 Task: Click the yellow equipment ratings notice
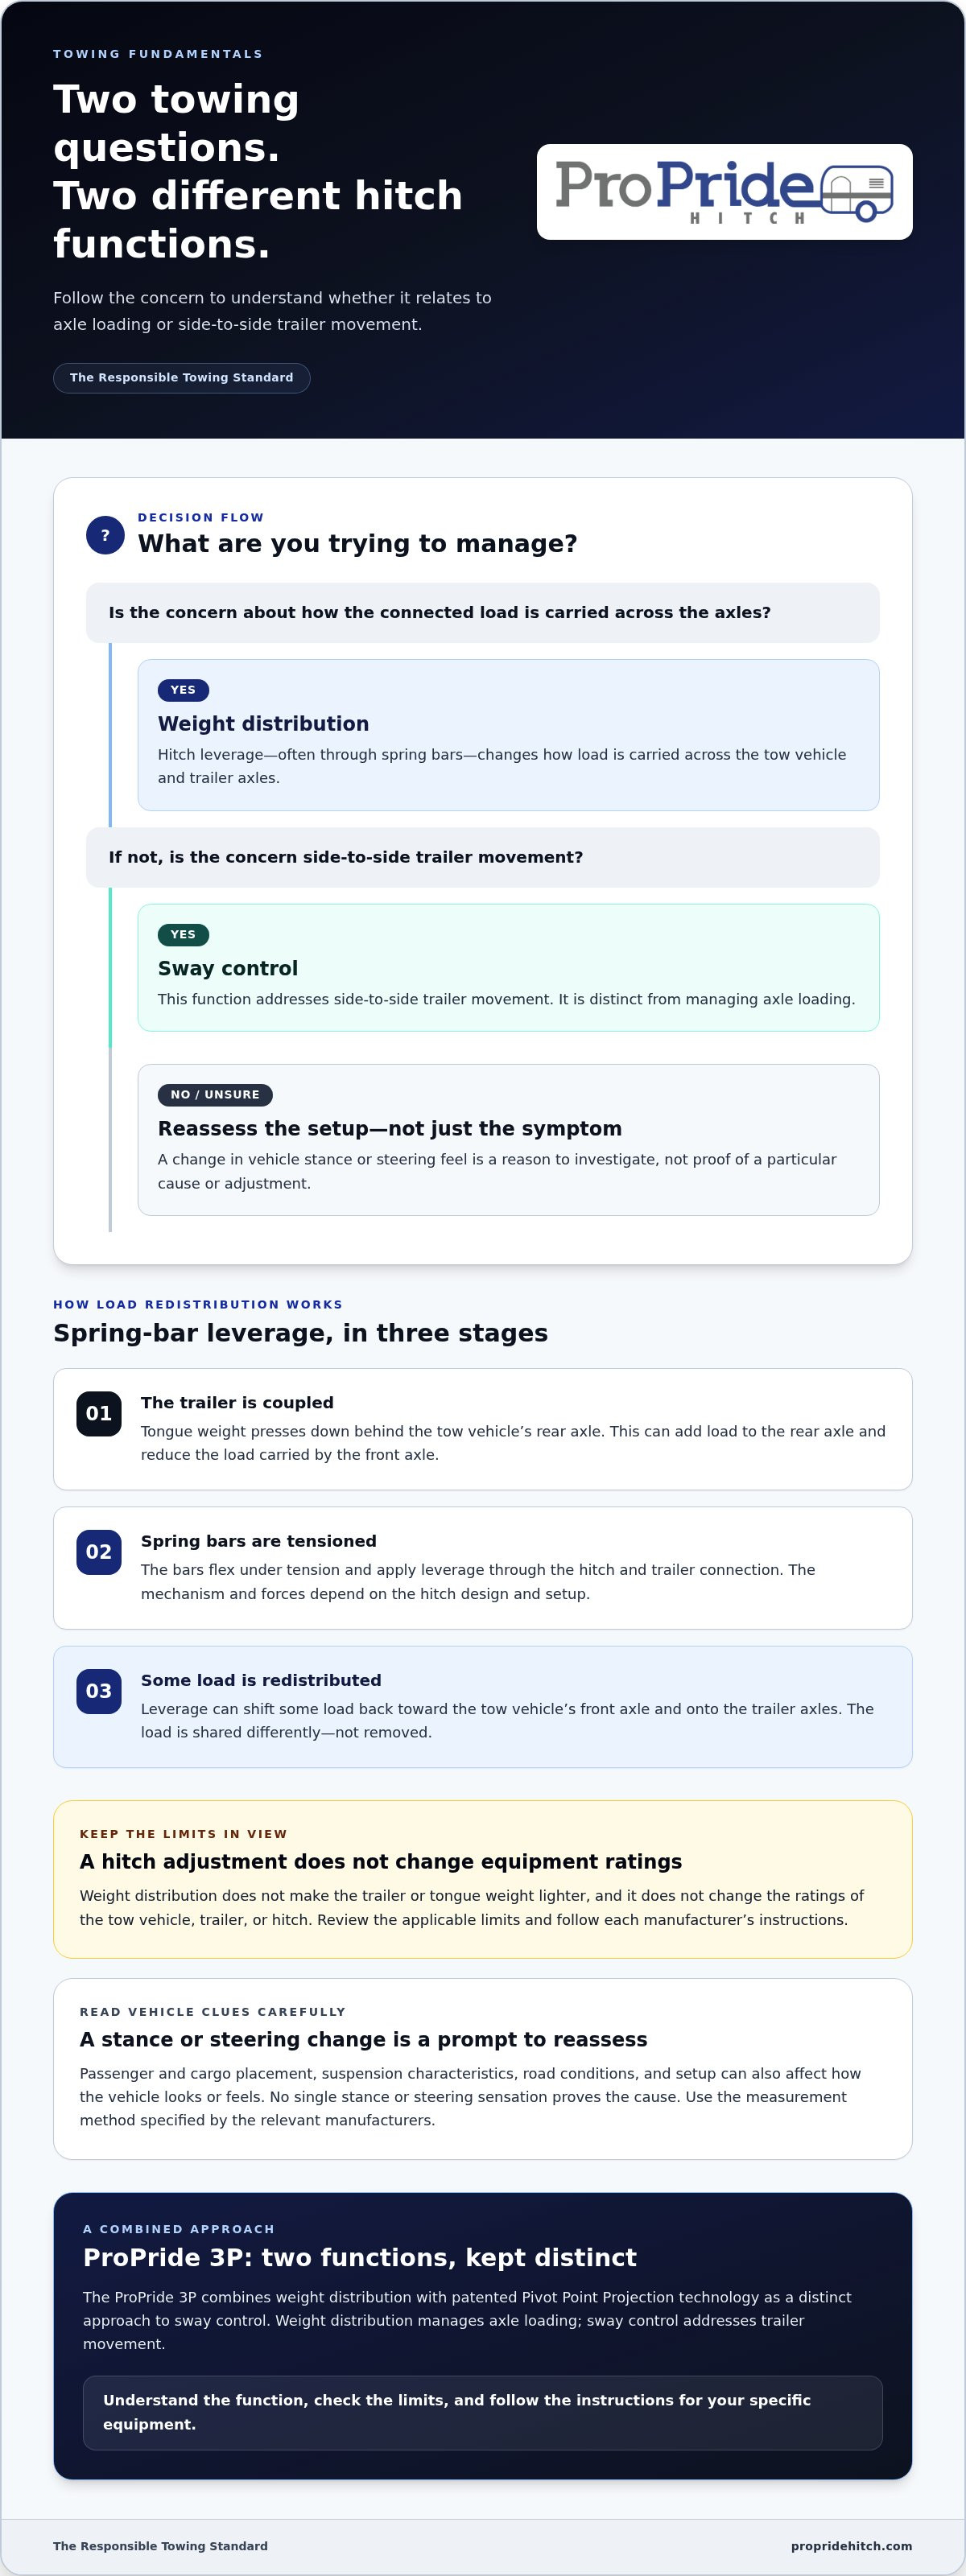[482, 1879]
